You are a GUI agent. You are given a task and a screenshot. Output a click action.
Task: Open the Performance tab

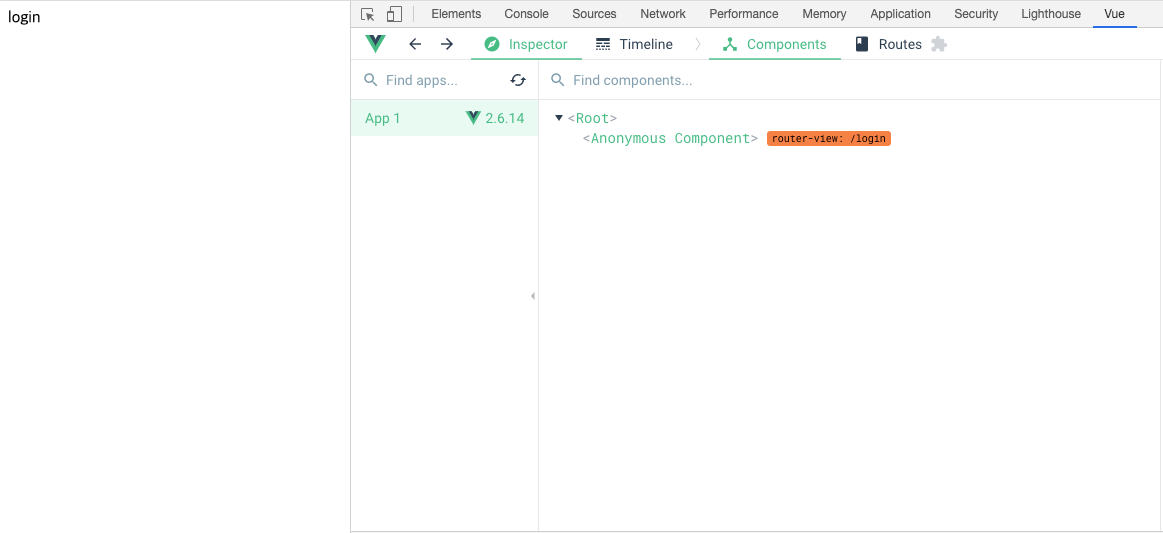click(744, 13)
